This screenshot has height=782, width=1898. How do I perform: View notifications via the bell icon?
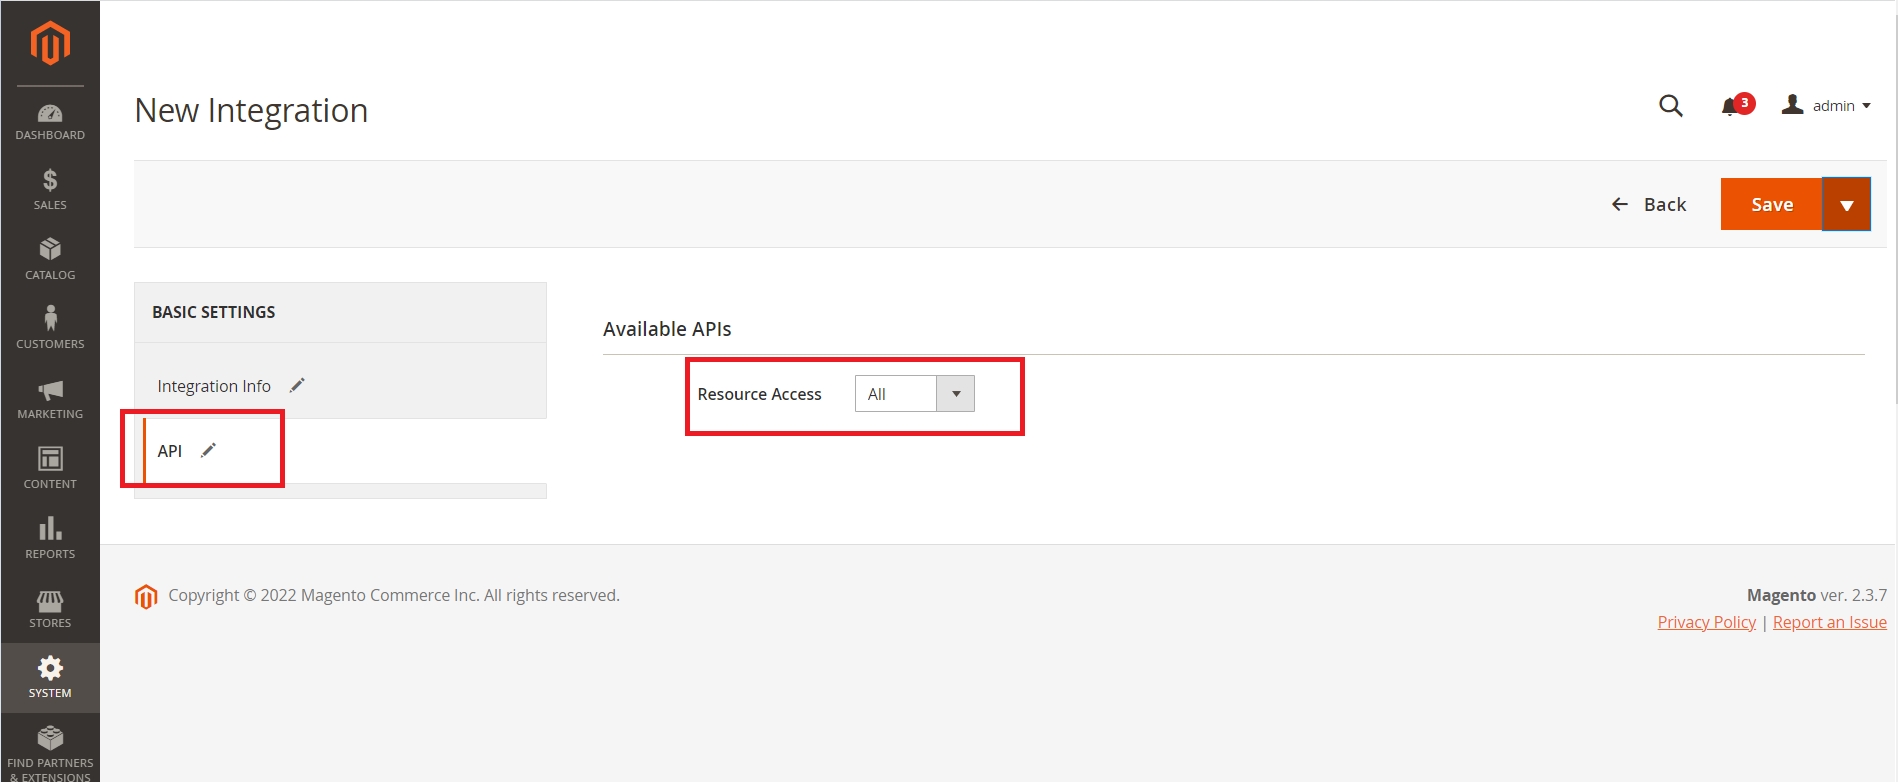tap(1731, 106)
